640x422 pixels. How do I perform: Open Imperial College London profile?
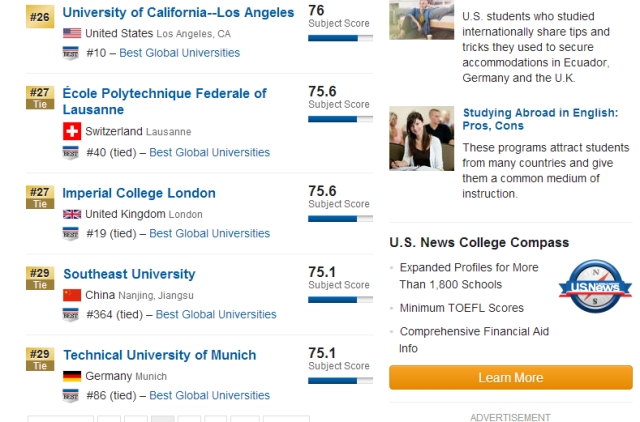(x=139, y=193)
